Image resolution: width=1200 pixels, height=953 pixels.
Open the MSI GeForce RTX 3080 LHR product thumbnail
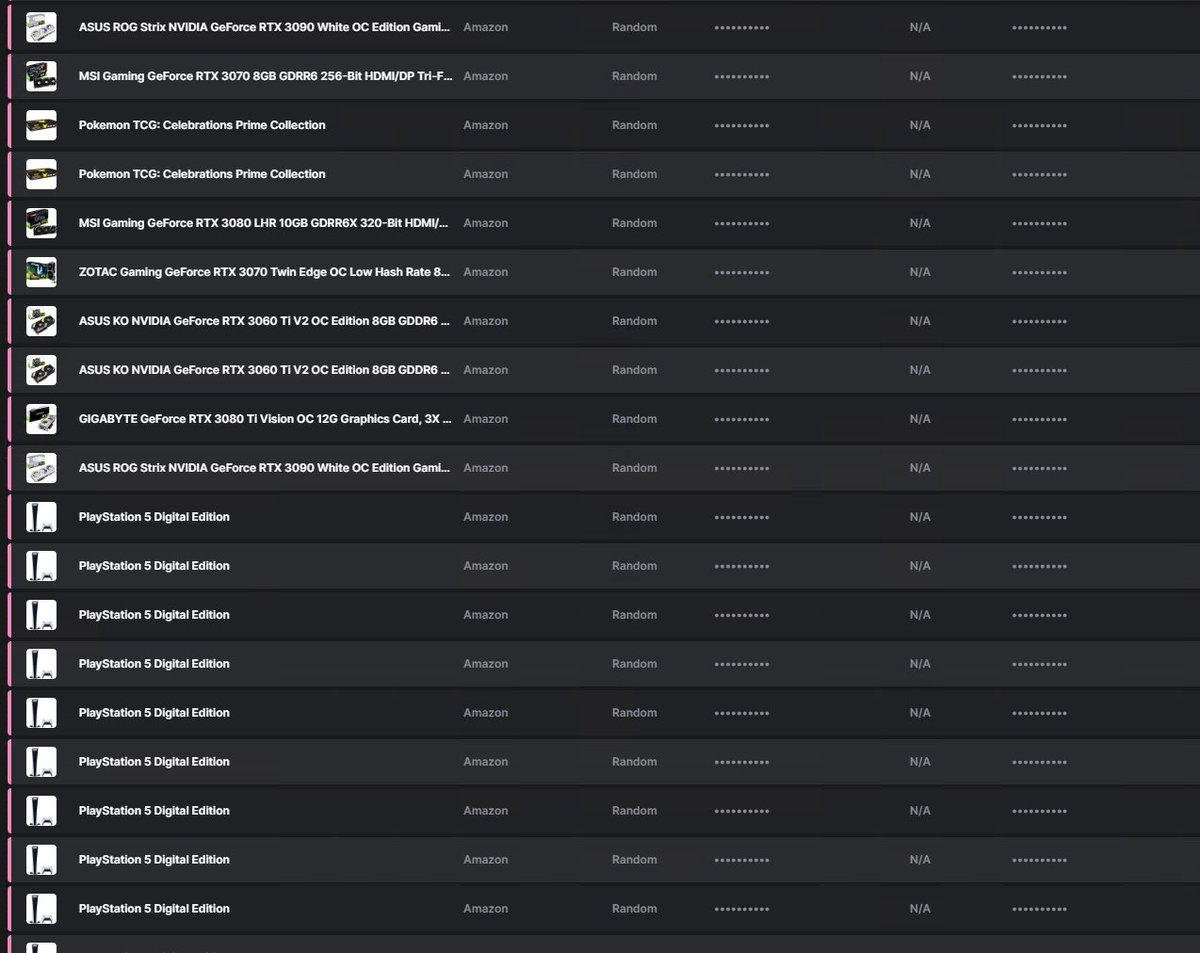pos(41,223)
